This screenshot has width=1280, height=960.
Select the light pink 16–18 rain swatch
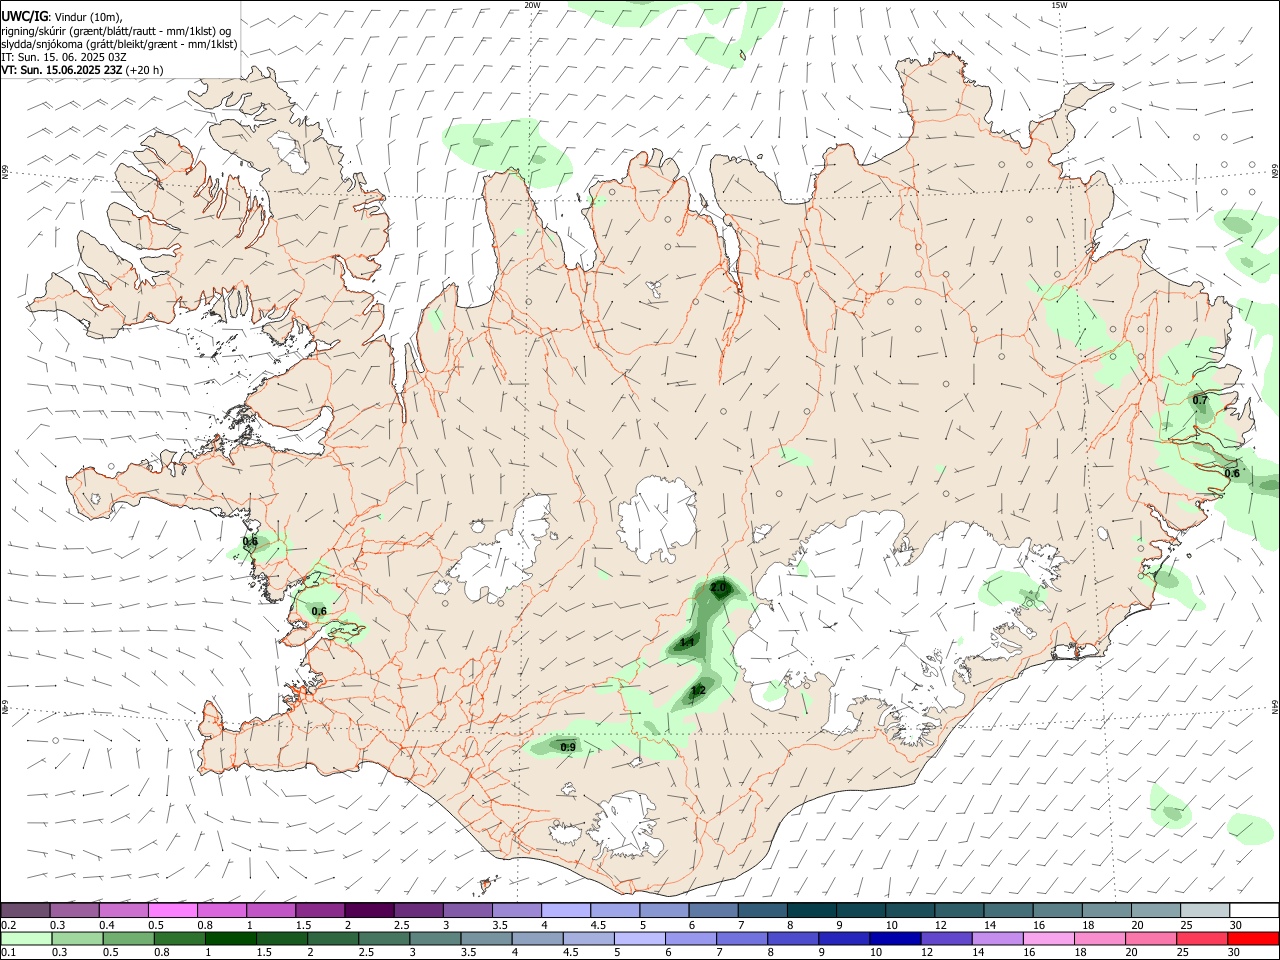1048,939
